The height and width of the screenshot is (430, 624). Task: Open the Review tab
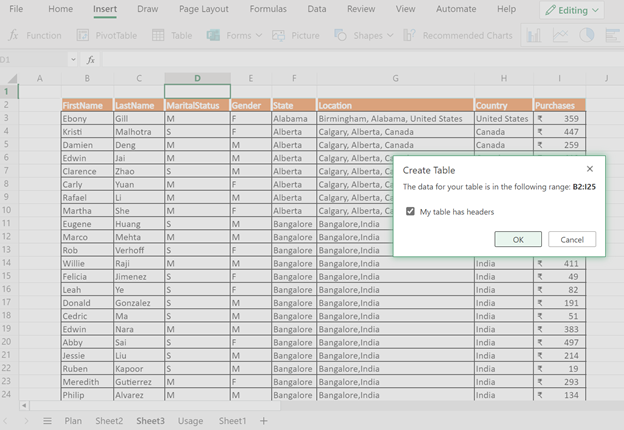tap(361, 9)
